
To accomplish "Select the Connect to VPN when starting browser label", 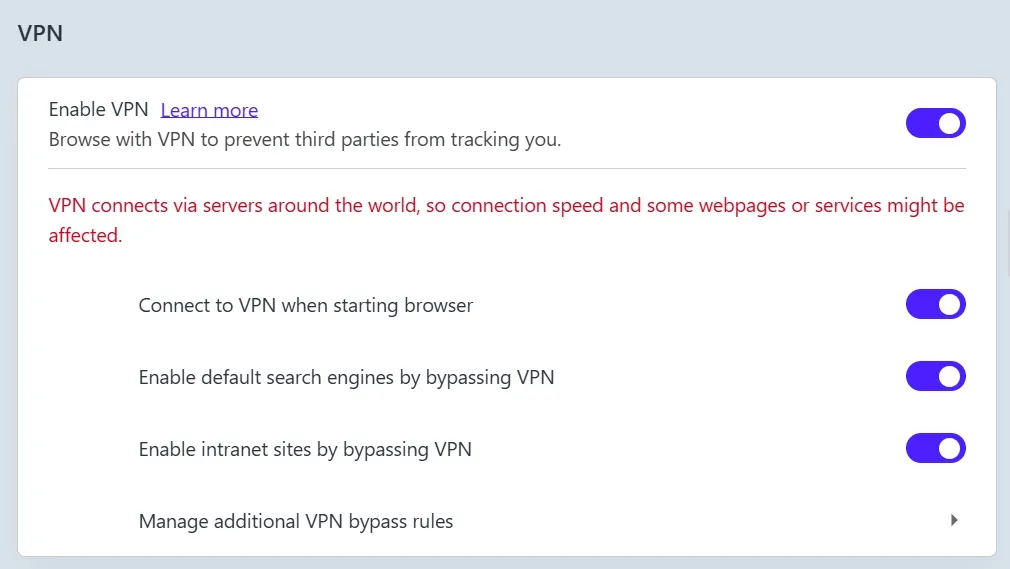I will (x=305, y=305).
